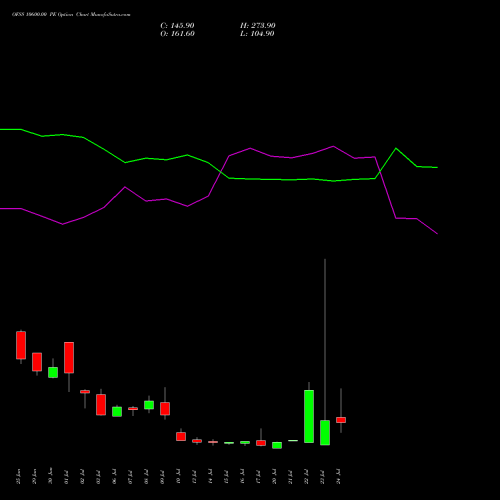Click the high value H: 273.90
This screenshot has width=500, height=500.
point(258,26)
